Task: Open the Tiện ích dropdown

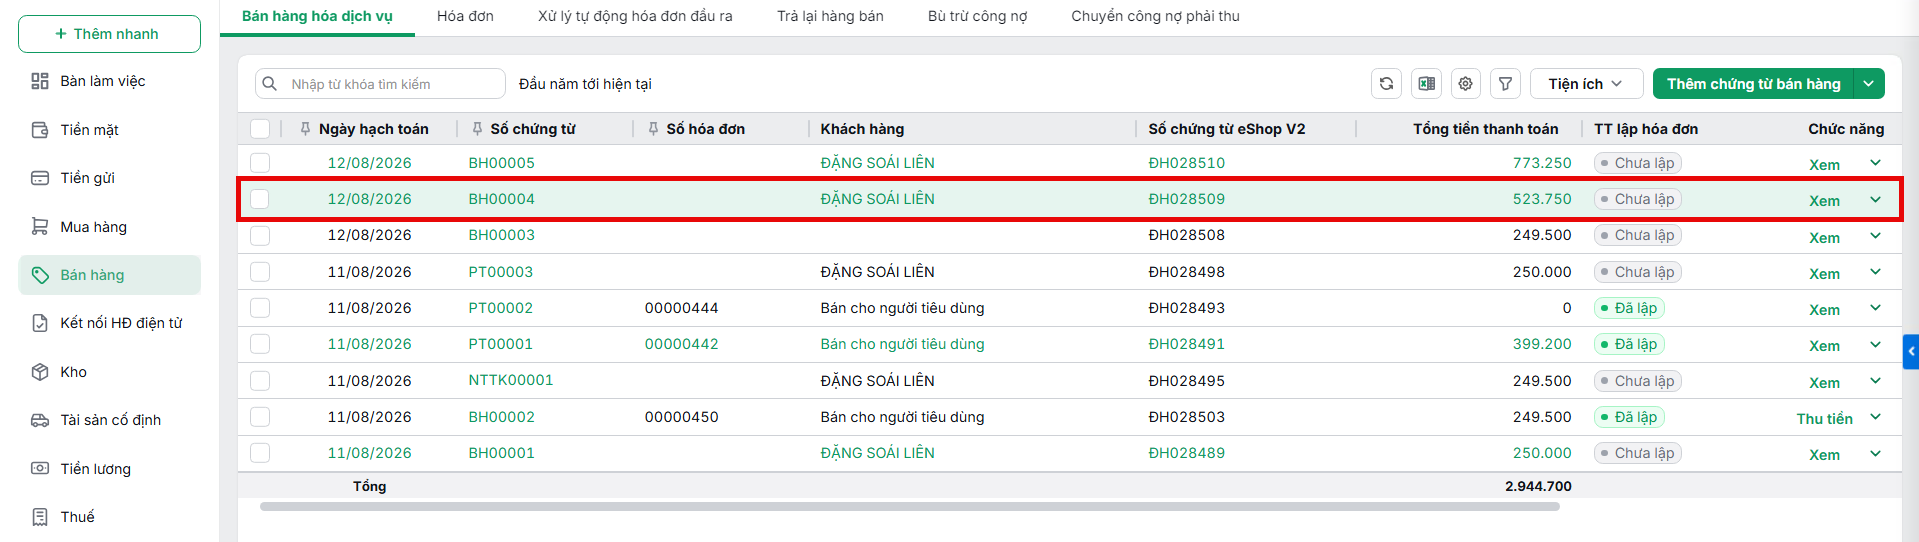Action: pyautogui.click(x=1586, y=84)
